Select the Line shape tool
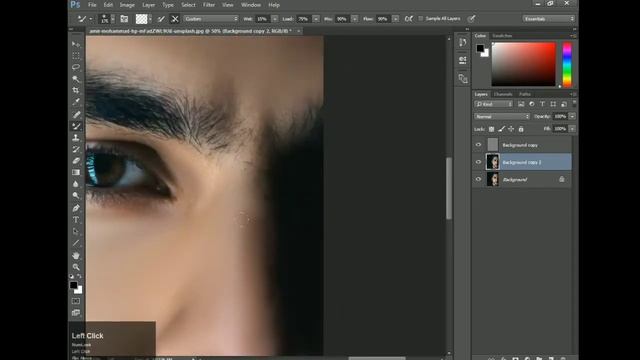This screenshot has height=360, width=640. tap(76, 243)
